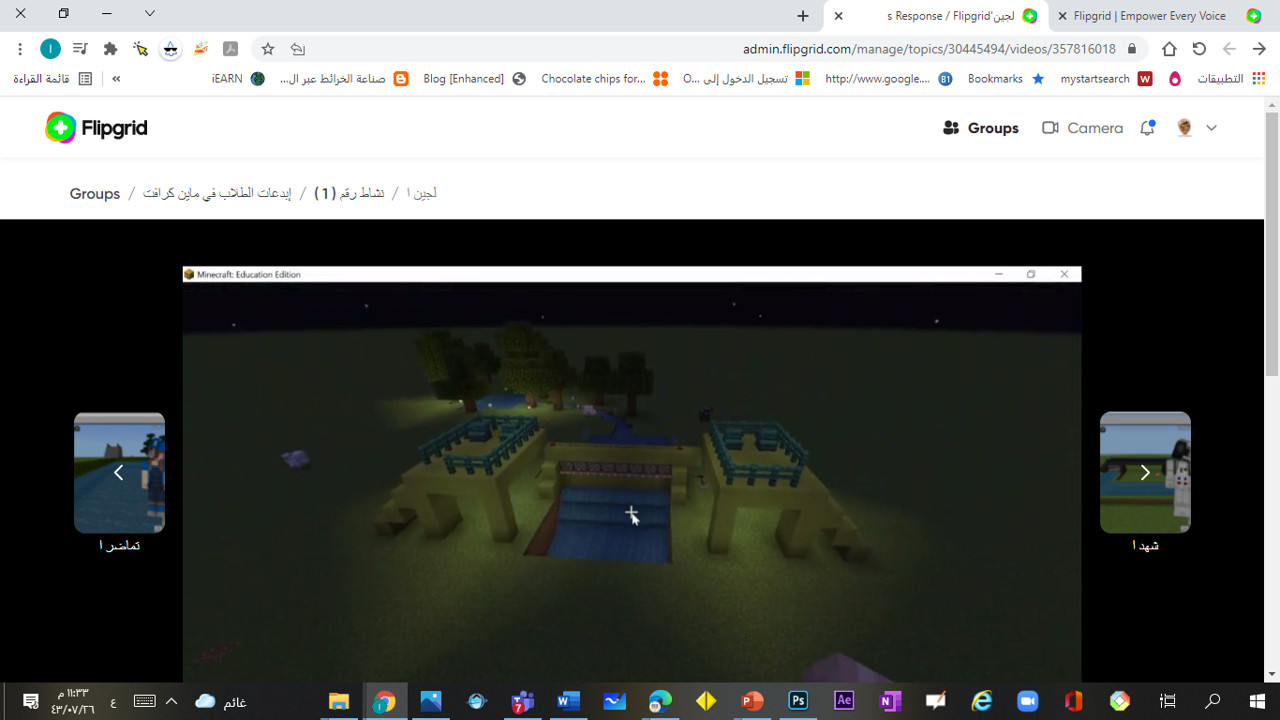The width and height of the screenshot is (1280, 720).
Task: Open a new browser tab
Action: (803, 15)
